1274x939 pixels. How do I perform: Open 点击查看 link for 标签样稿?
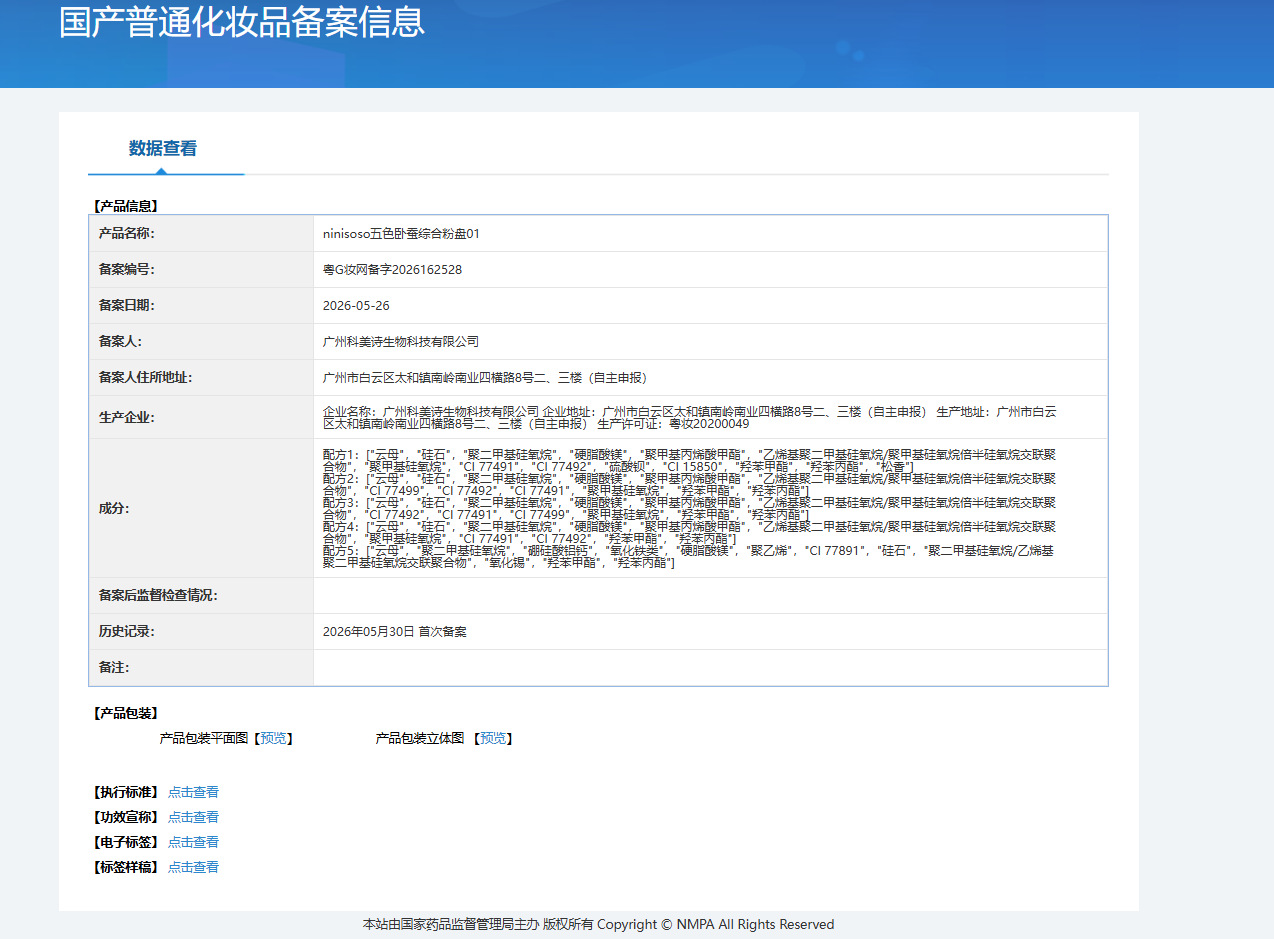(x=193, y=867)
